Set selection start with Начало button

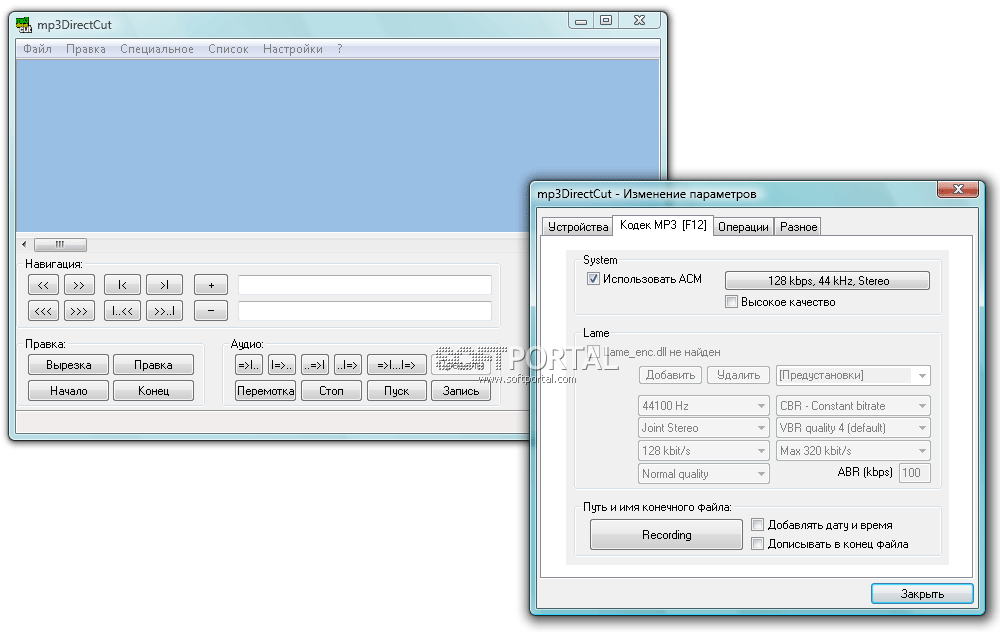[69, 390]
